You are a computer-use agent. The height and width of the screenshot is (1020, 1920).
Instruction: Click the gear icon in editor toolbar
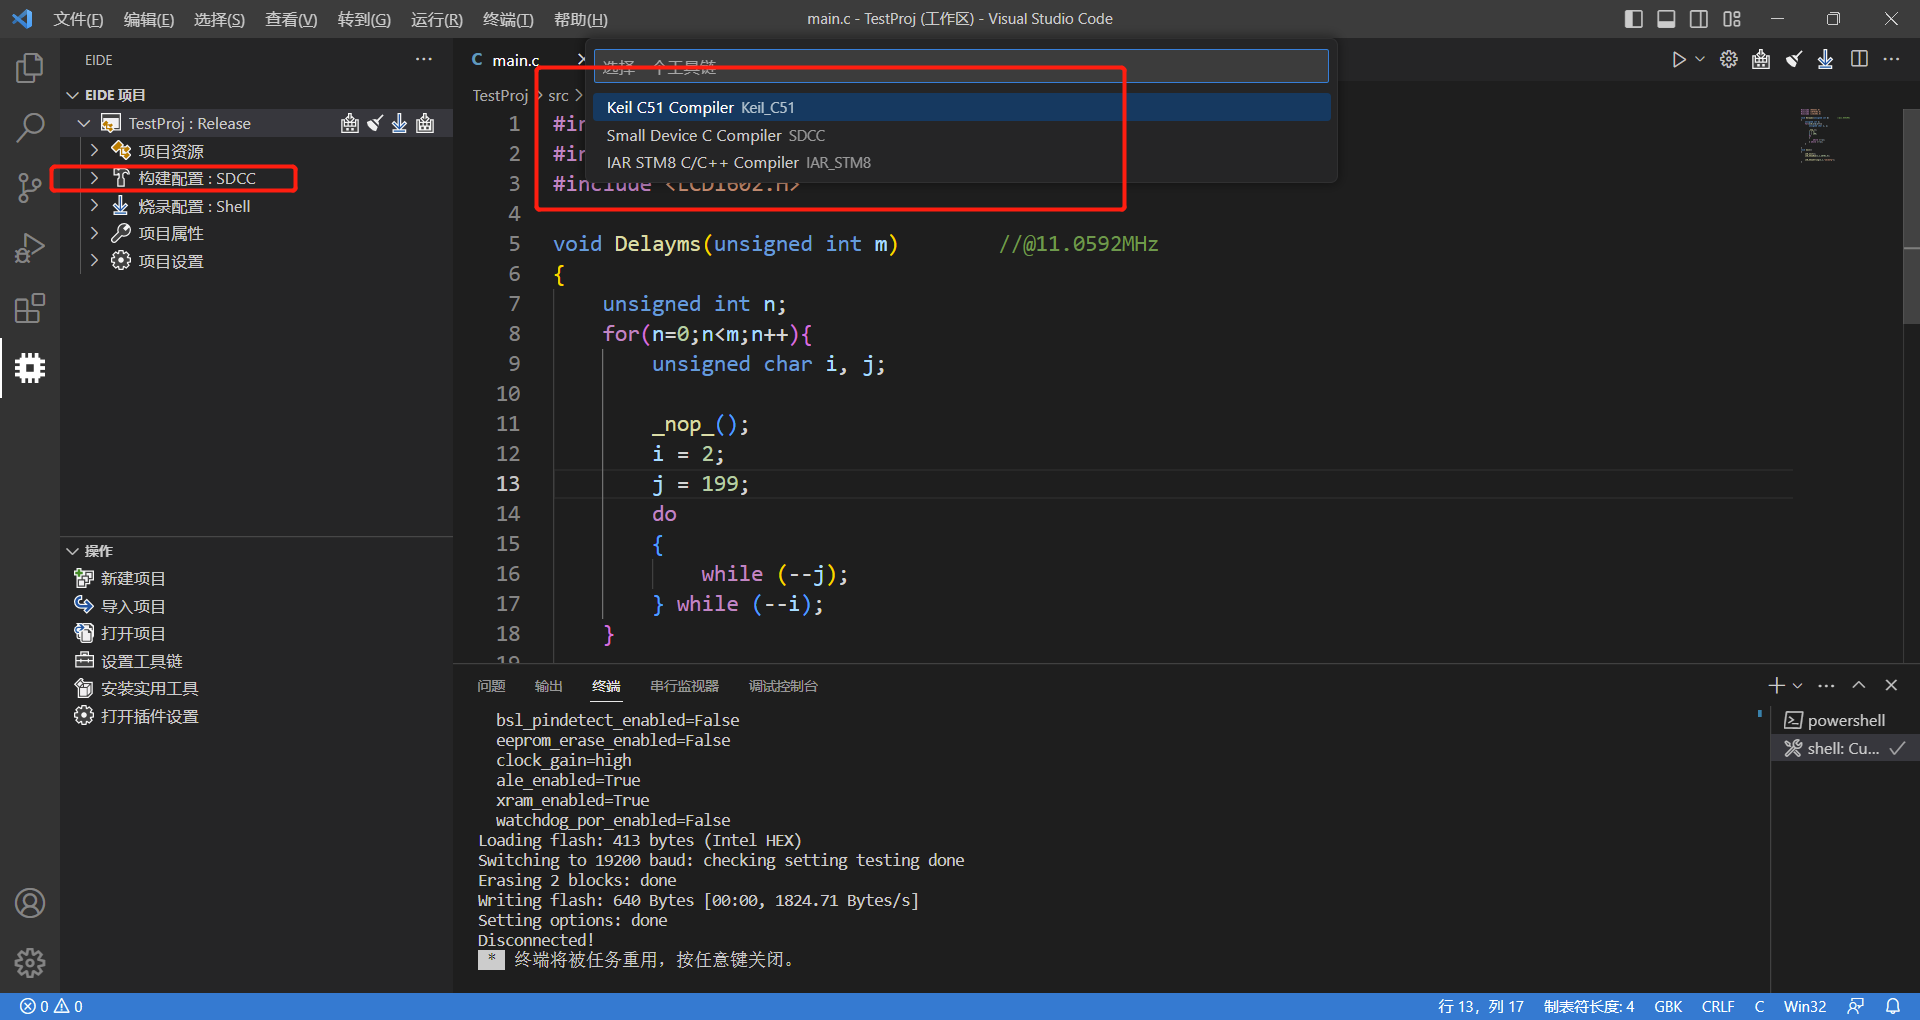click(1729, 60)
